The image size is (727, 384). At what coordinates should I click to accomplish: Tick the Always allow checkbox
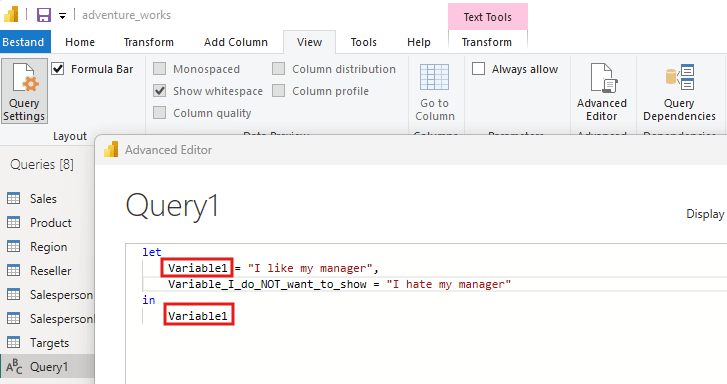coord(478,69)
